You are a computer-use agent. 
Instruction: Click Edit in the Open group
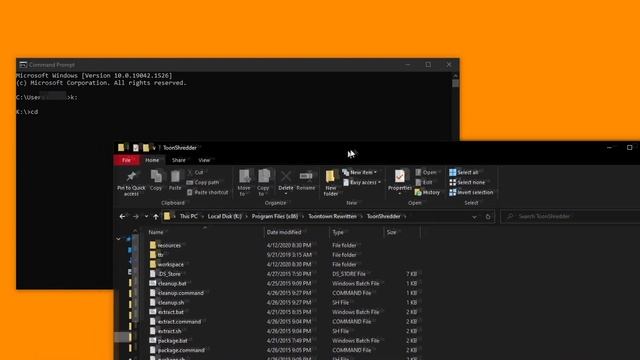tap(424, 182)
